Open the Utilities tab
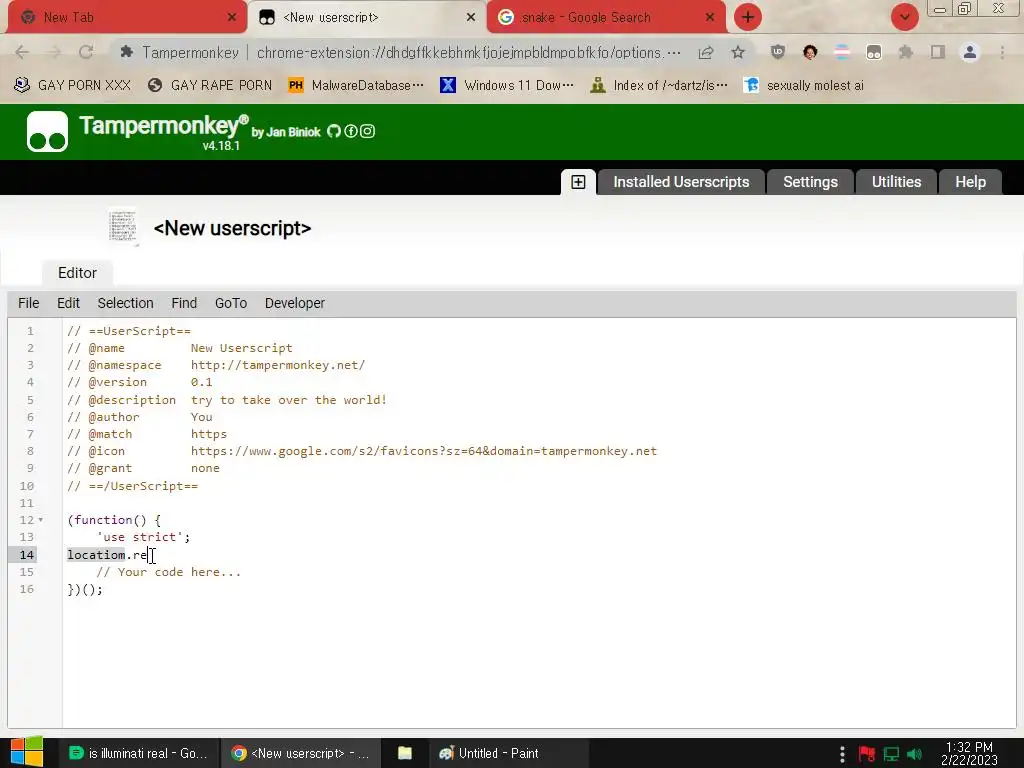The width and height of the screenshot is (1024, 768). click(896, 182)
